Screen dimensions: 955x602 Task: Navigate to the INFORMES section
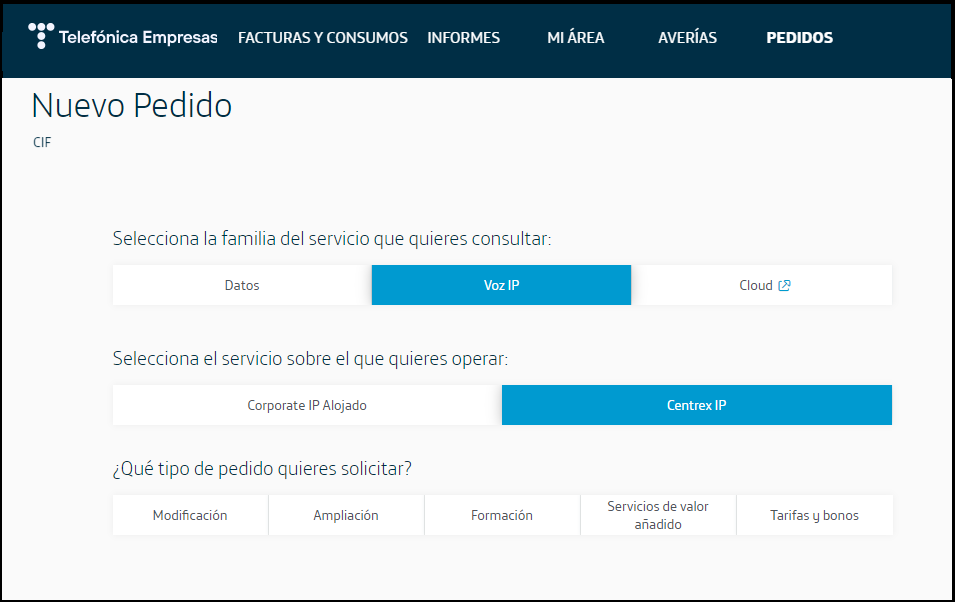463,37
